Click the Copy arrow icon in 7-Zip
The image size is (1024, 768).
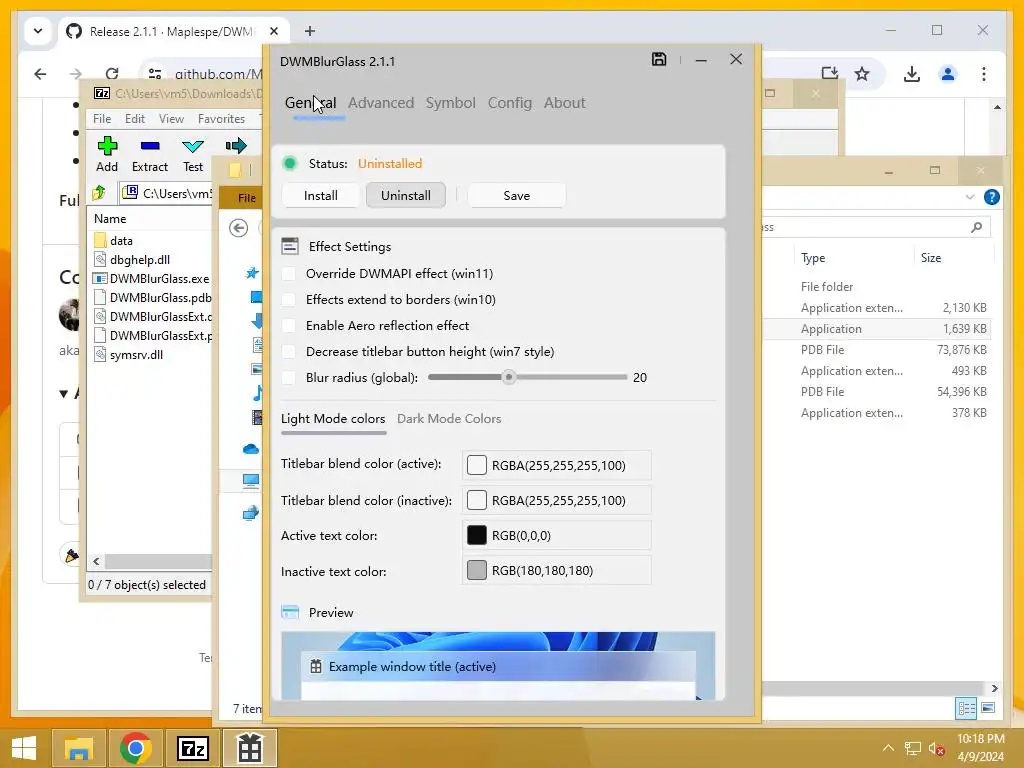click(x=236, y=146)
